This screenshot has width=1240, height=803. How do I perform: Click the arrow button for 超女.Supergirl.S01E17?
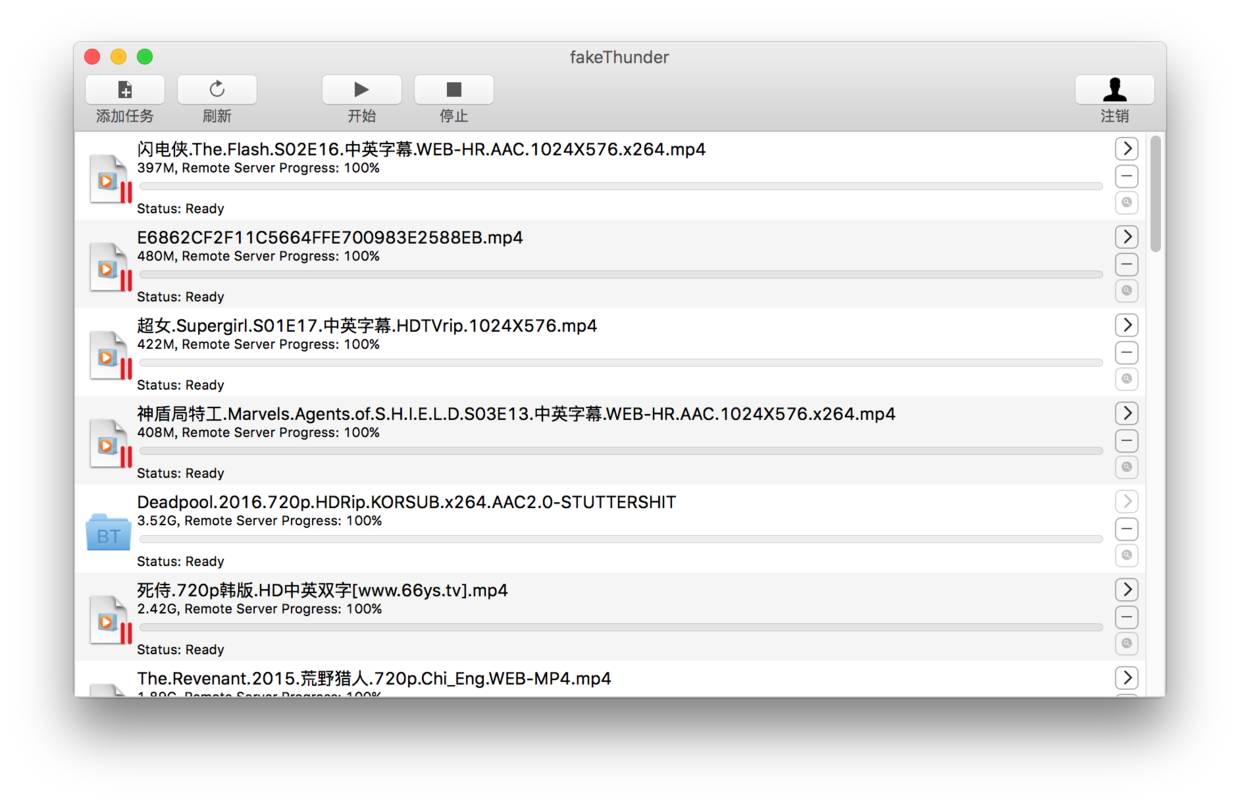pyautogui.click(x=1127, y=325)
